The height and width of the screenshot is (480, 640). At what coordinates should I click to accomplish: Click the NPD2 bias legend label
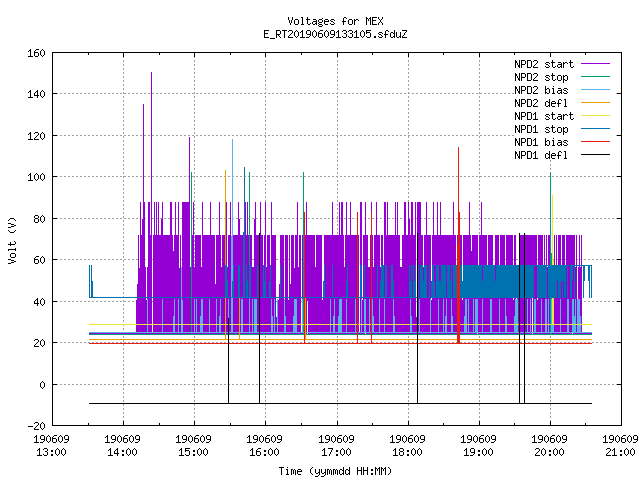(541, 90)
